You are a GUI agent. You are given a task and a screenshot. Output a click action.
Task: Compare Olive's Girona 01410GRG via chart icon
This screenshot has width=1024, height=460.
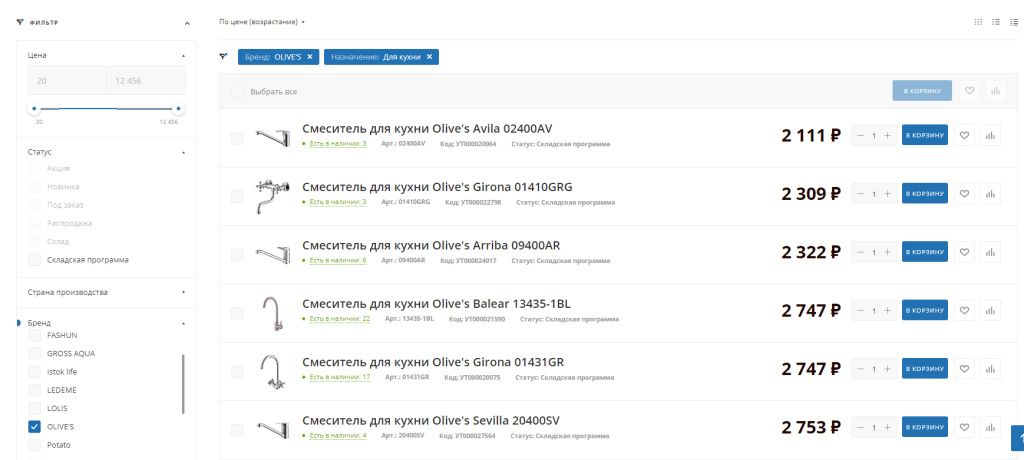tap(990, 194)
